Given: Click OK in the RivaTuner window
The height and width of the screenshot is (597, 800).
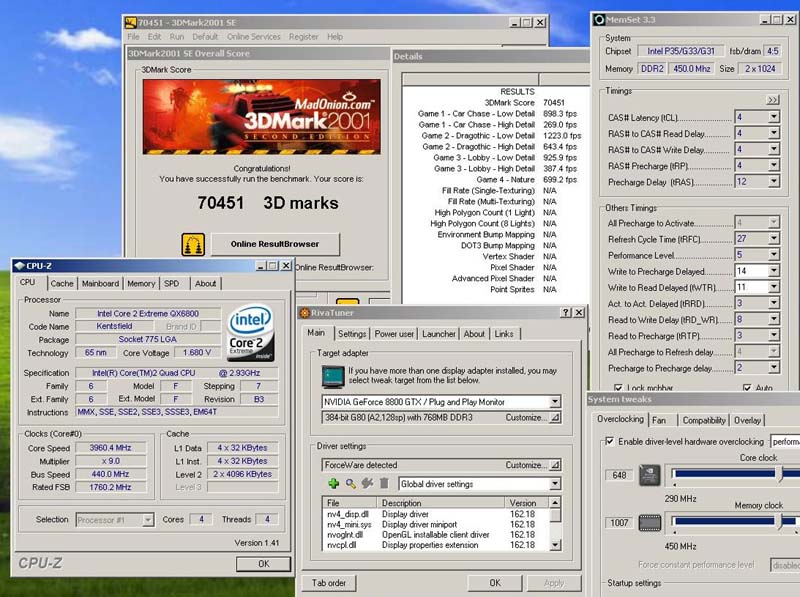Looking at the screenshot, I should pyautogui.click(x=495, y=583).
